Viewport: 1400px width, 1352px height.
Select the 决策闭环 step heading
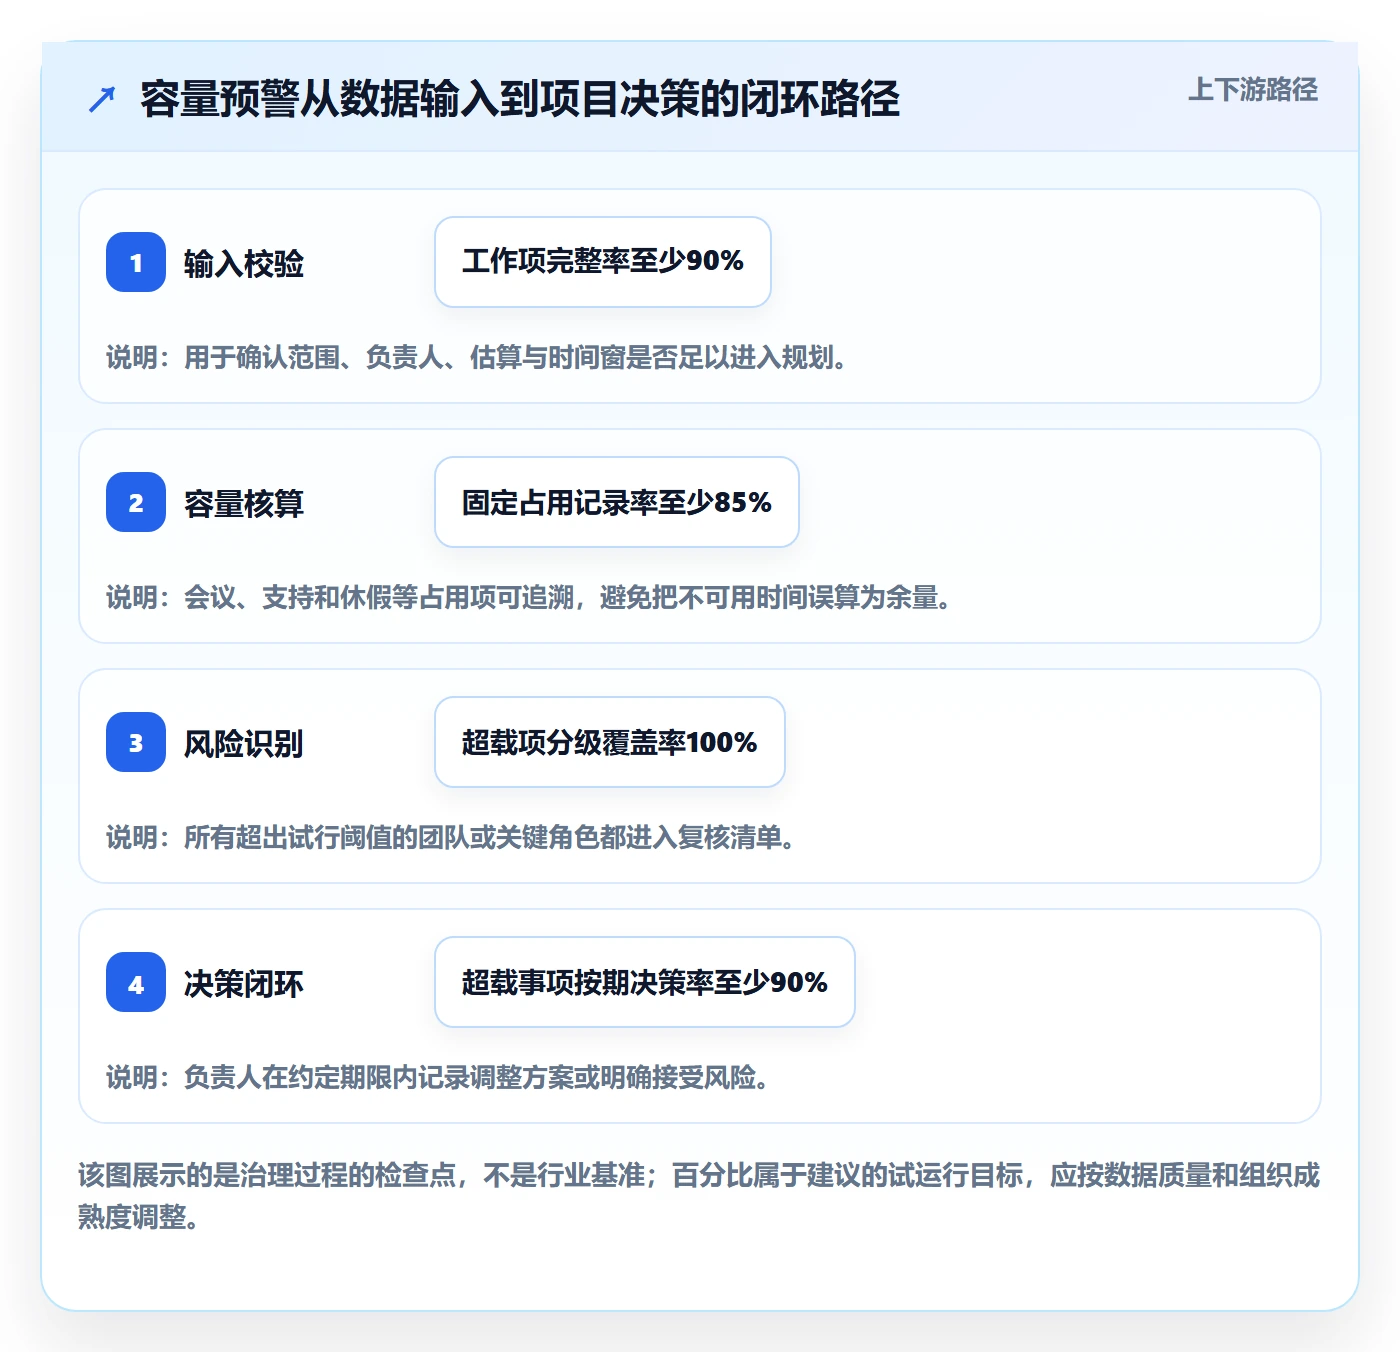tap(244, 984)
